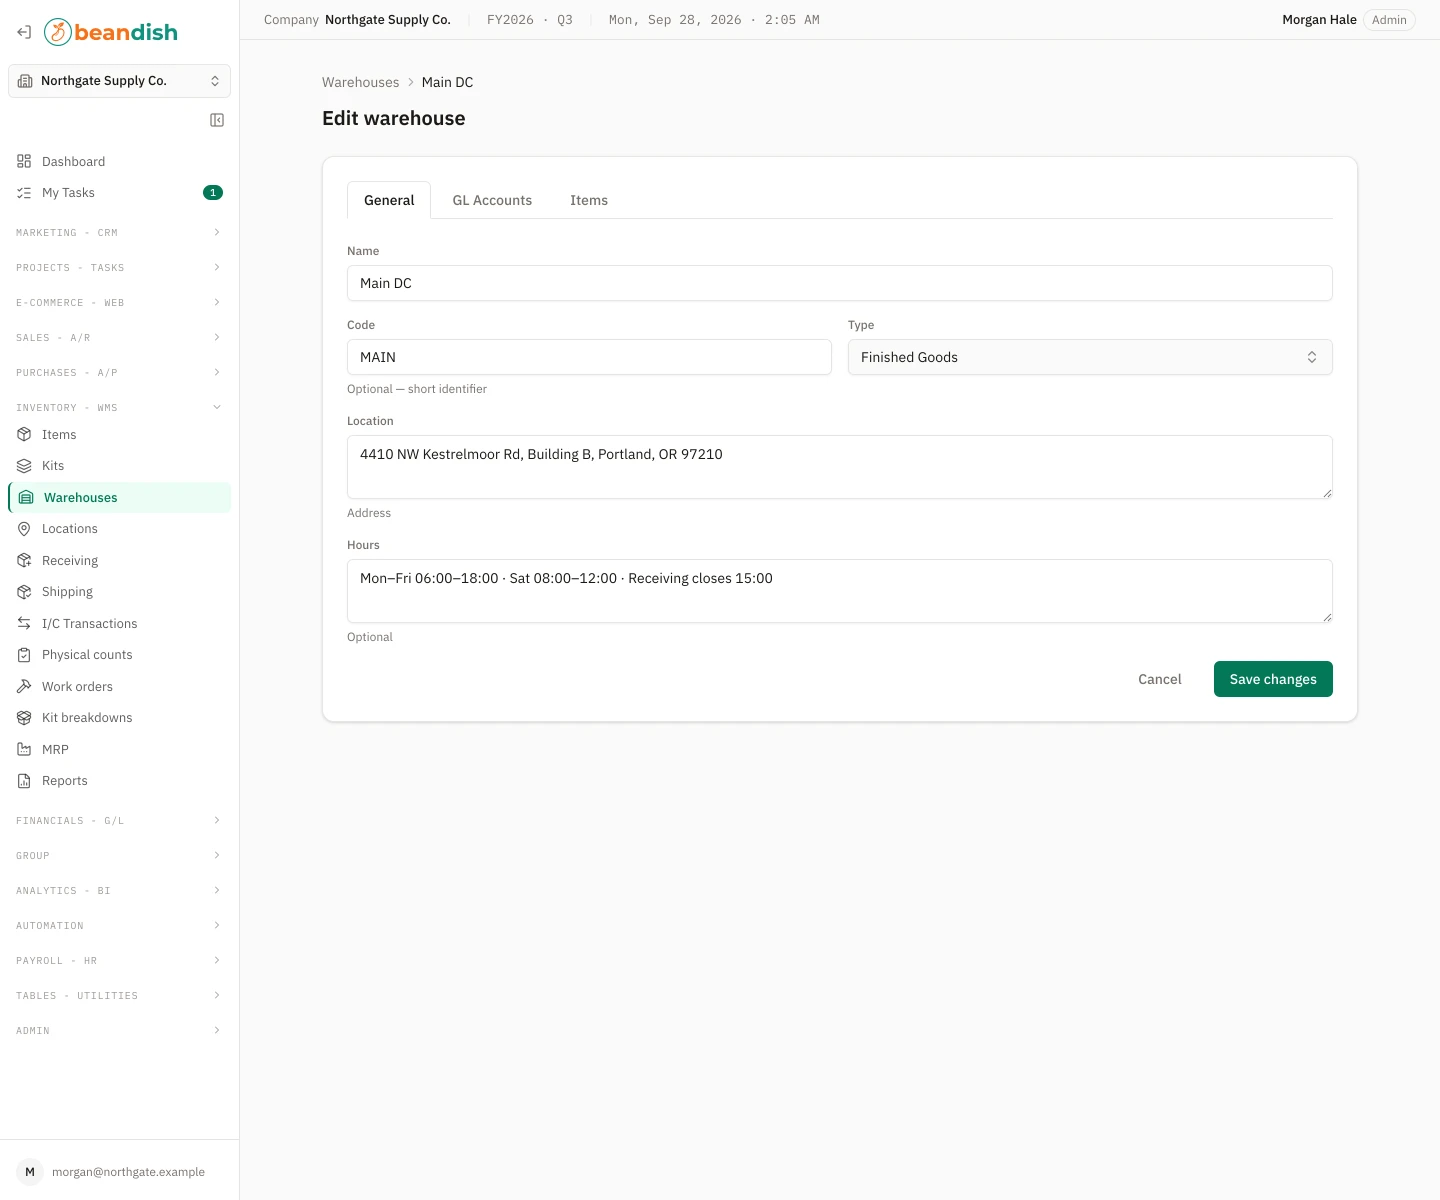Expand the Sales - A/R section
This screenshot has width=1440, height=1200.
[x=120, y=338]
